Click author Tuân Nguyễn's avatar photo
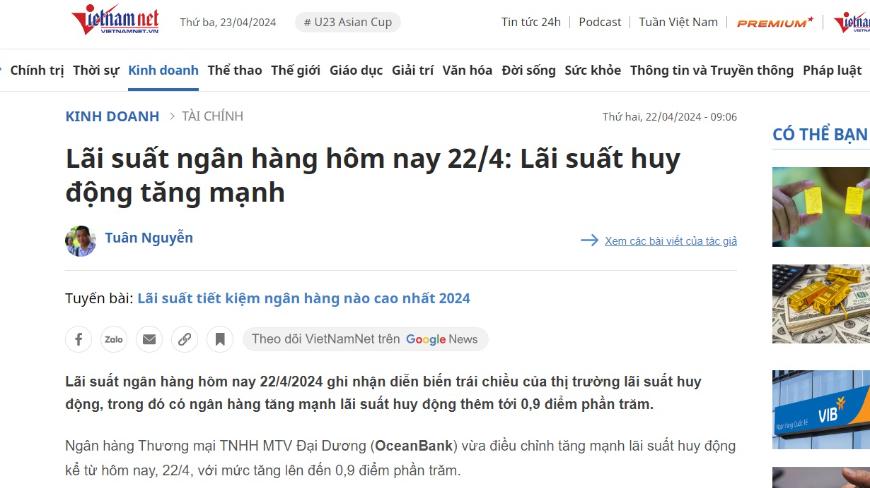This screenshot has height=488, width=870. 80,241
